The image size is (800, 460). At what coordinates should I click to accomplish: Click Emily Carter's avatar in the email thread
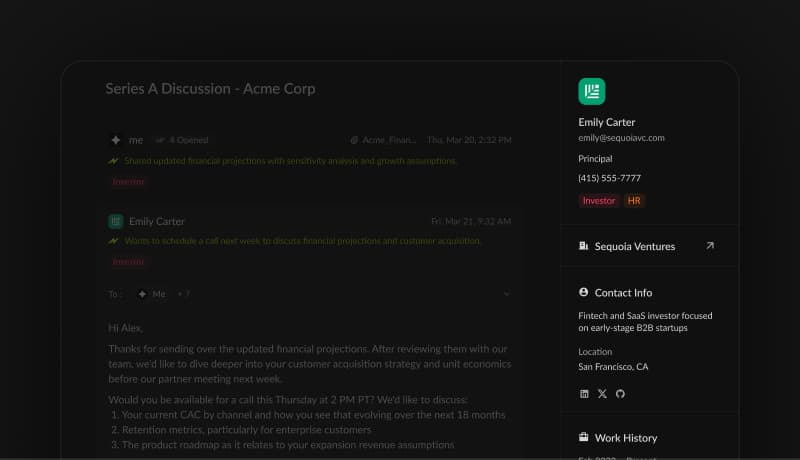pyautogui.click(x=116, y=221)
